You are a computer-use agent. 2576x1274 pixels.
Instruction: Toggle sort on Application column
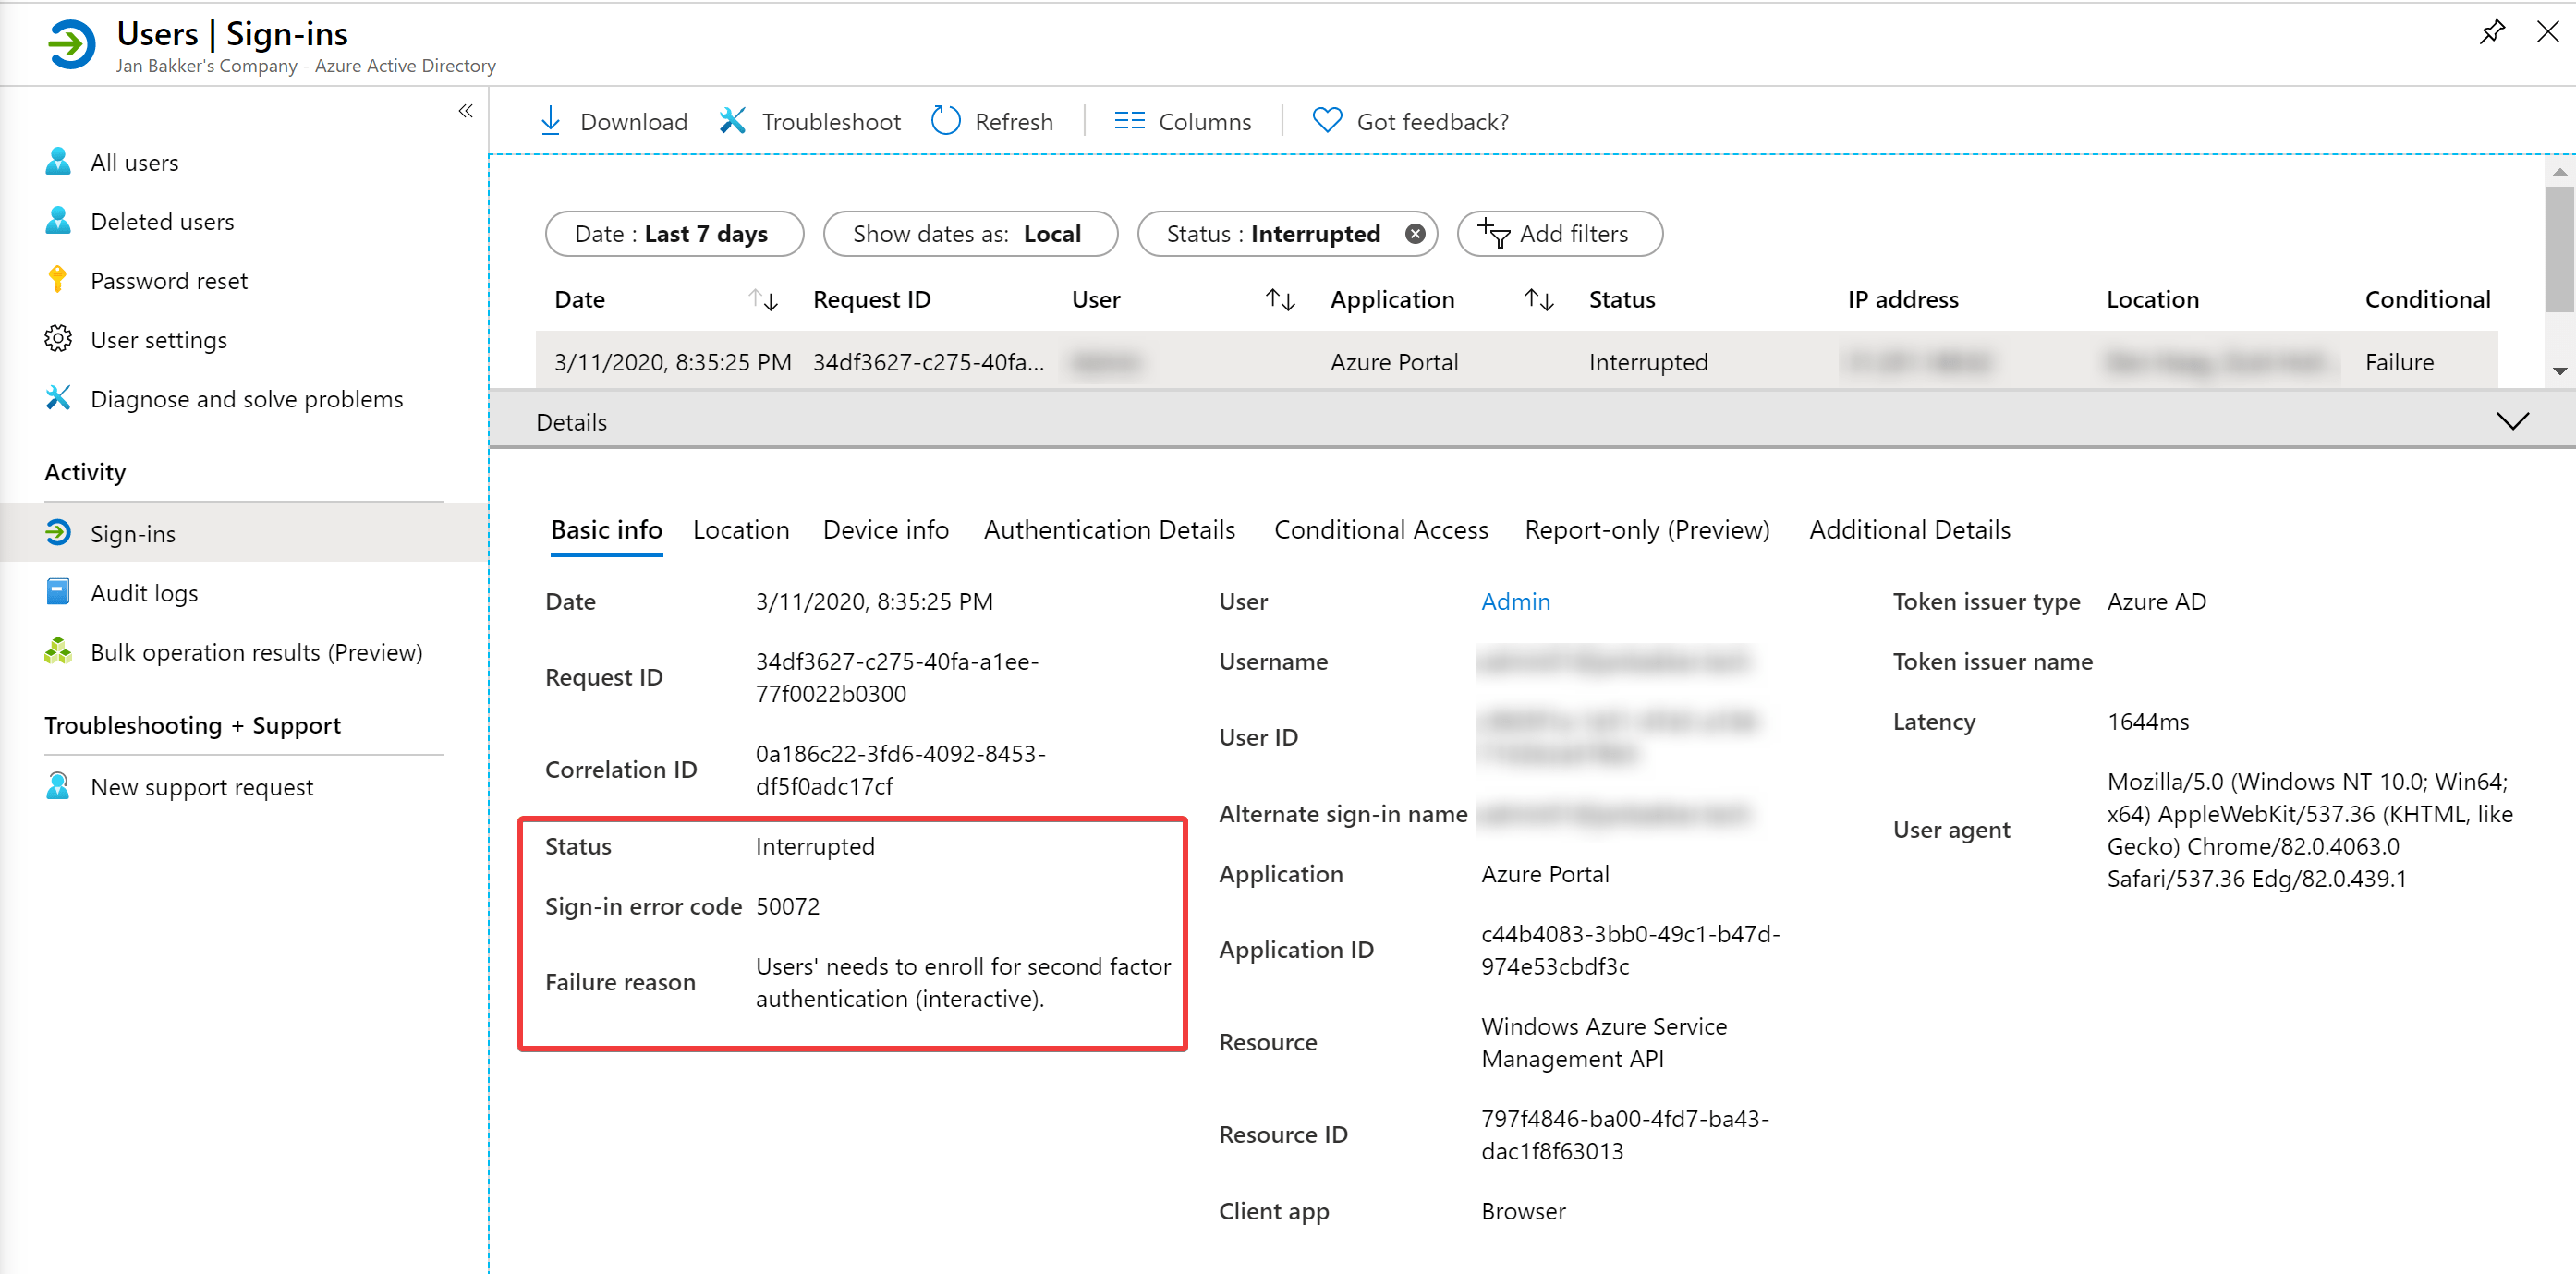tap(1539, 300)
